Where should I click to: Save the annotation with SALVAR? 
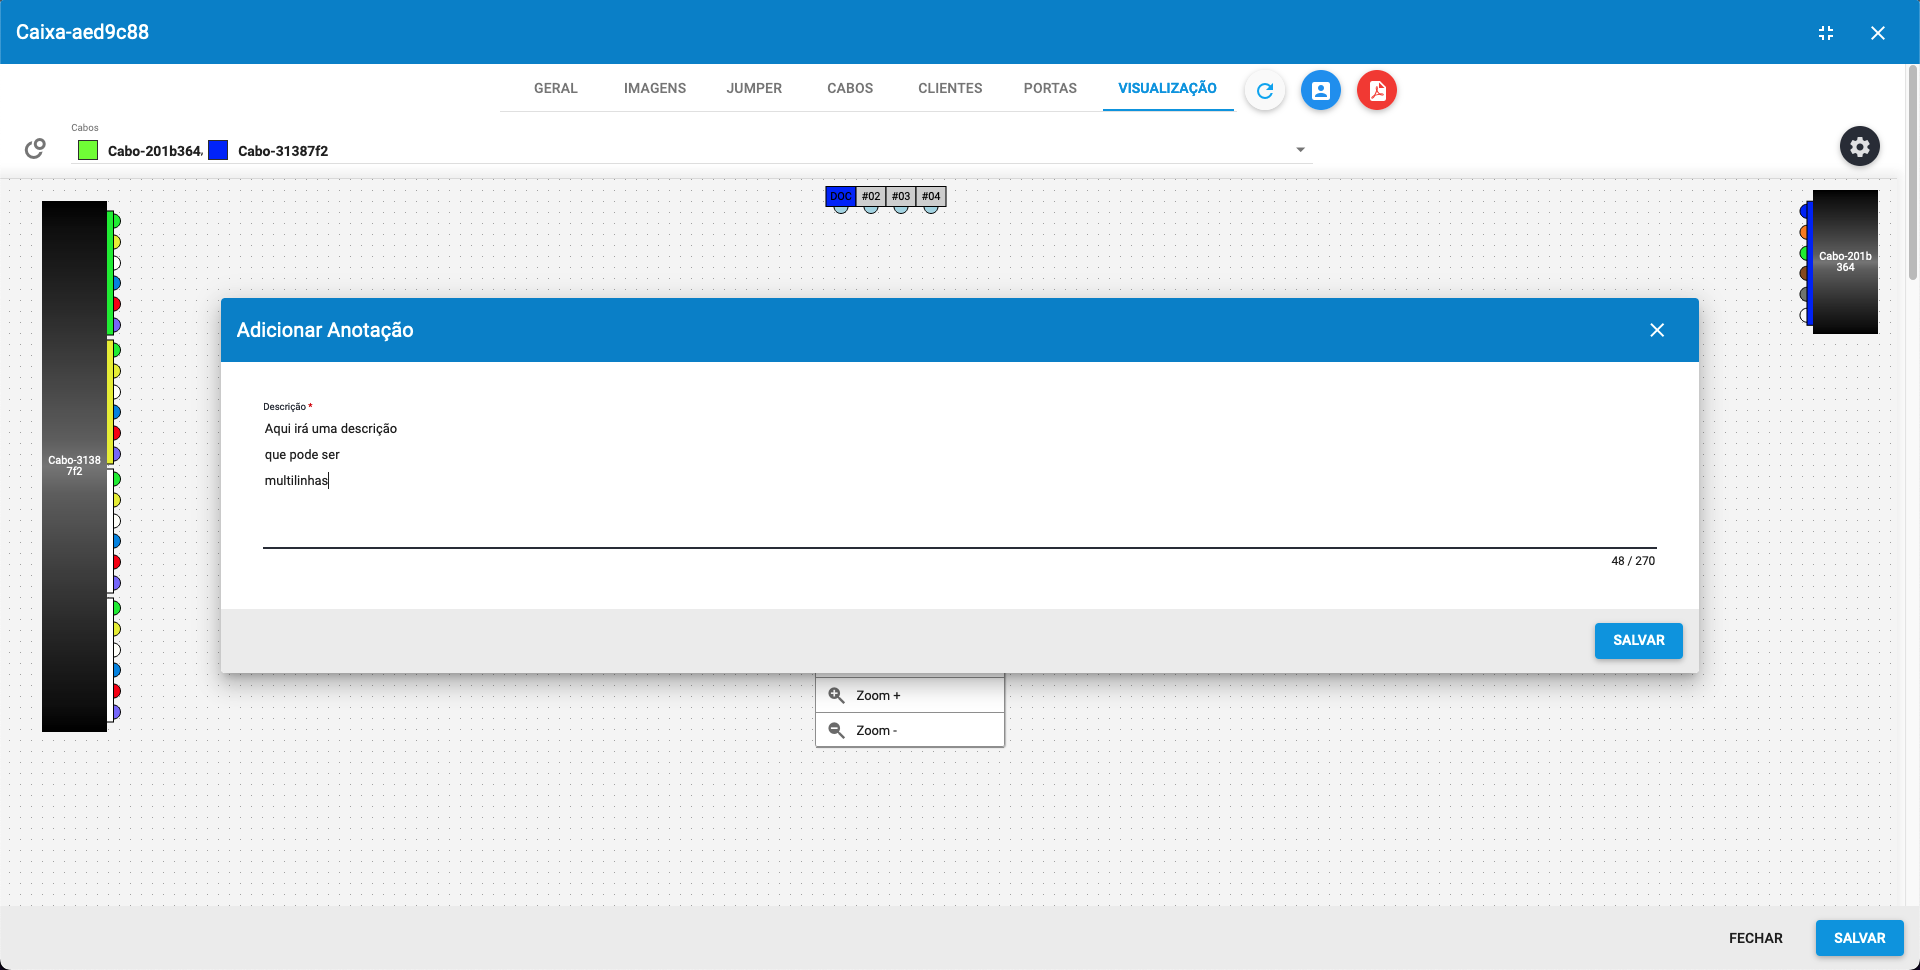tap(1638, 641)
